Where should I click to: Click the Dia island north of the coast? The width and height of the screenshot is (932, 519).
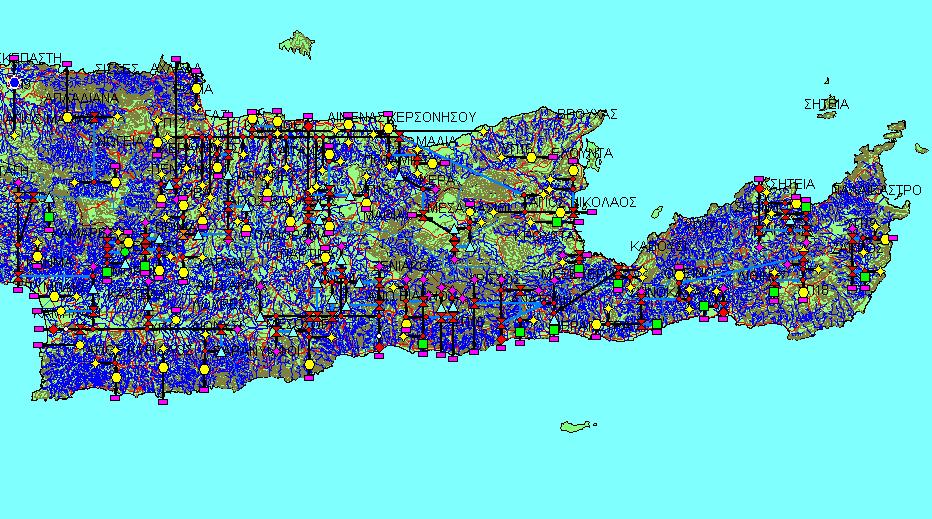point(297,45)
